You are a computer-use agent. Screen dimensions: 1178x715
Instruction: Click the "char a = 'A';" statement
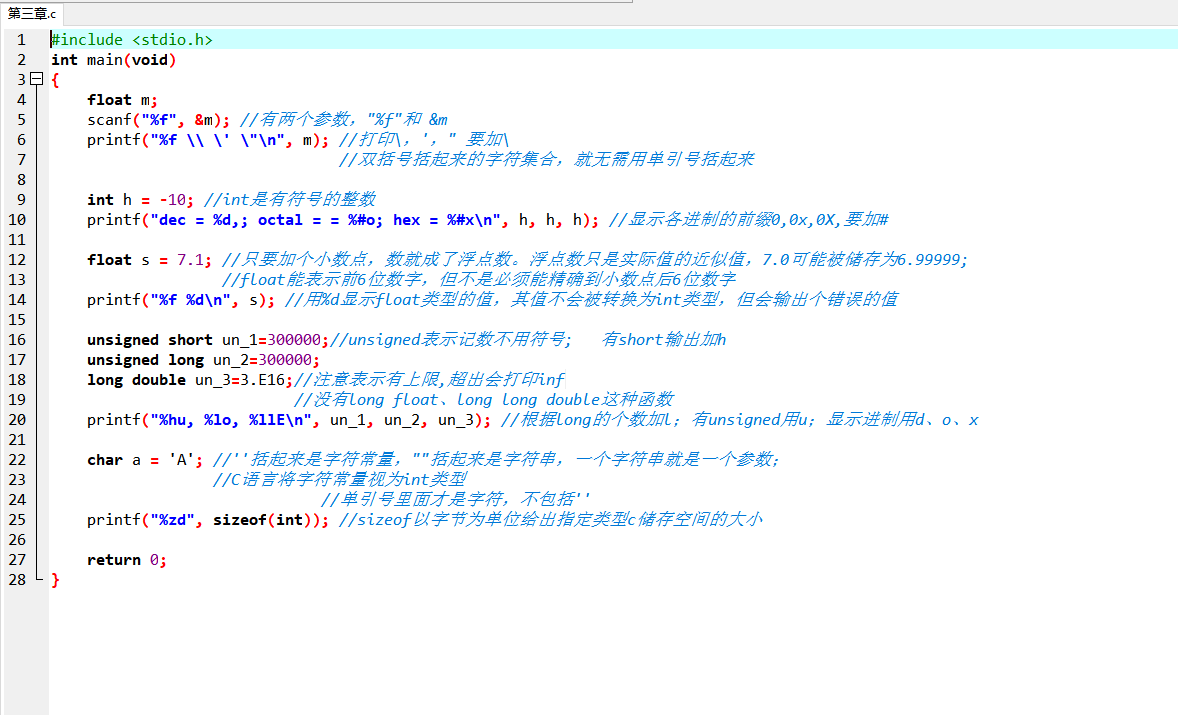point(144,460)
